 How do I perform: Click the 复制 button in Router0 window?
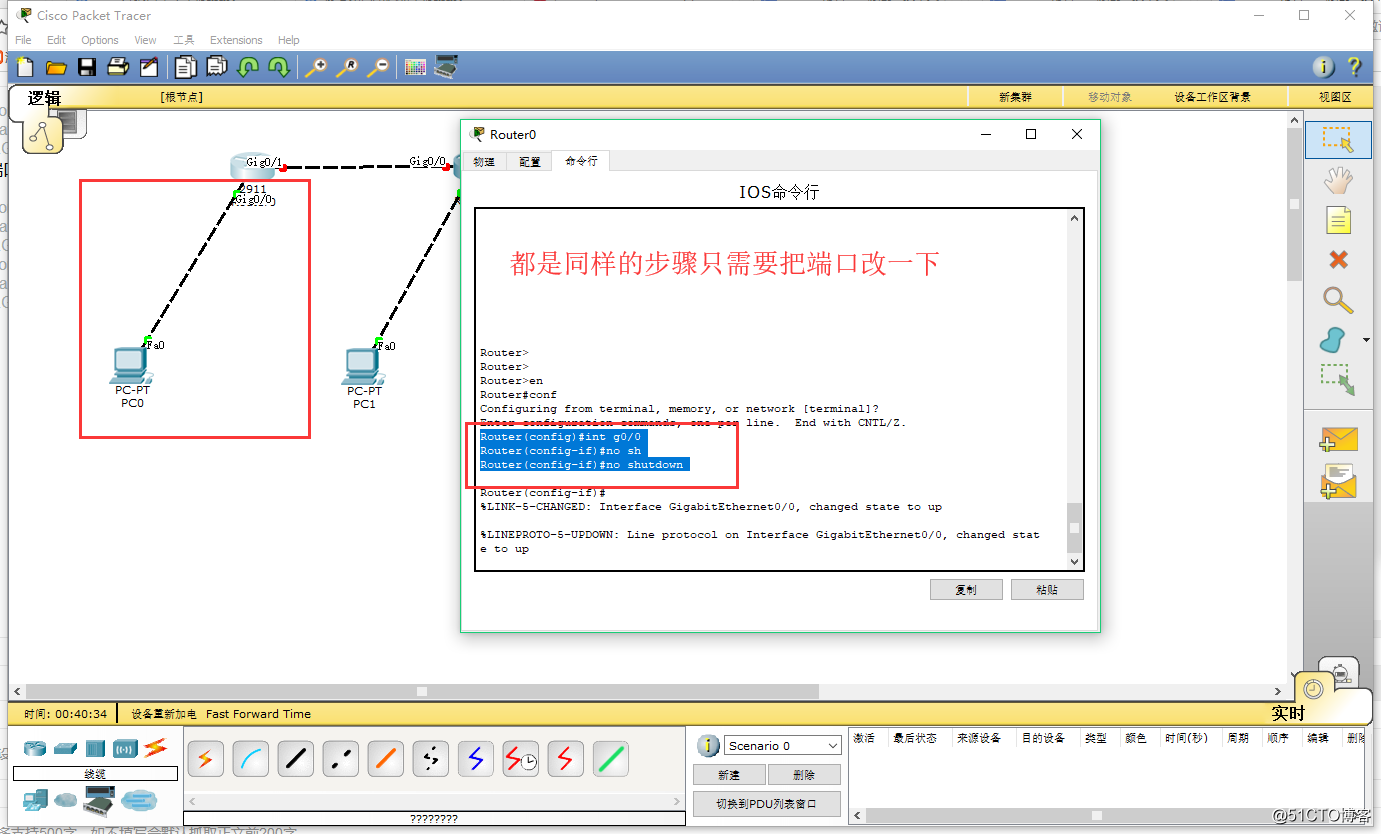[966, 589]
